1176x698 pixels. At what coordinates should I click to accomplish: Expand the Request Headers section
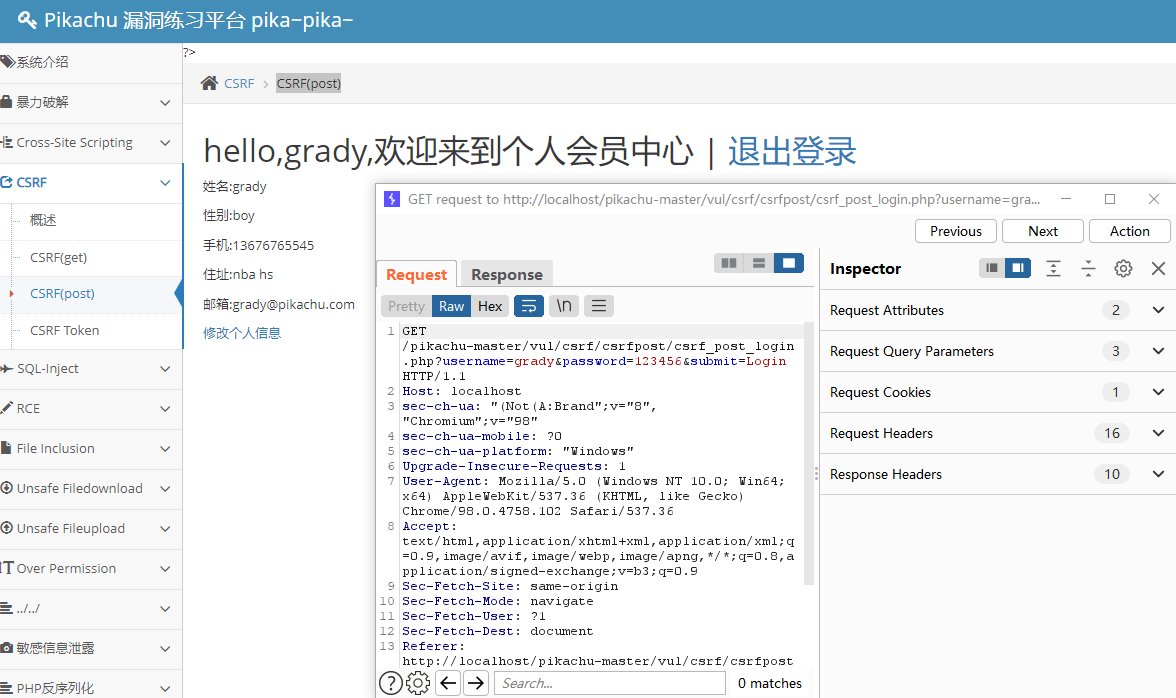(x=1158, y=433)
